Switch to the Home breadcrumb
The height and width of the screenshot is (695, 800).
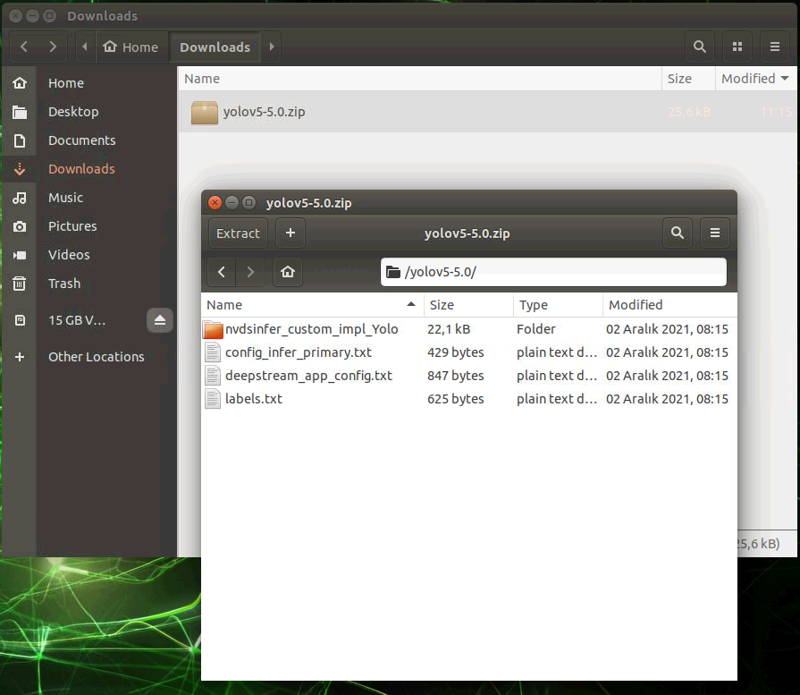point(131,46)
